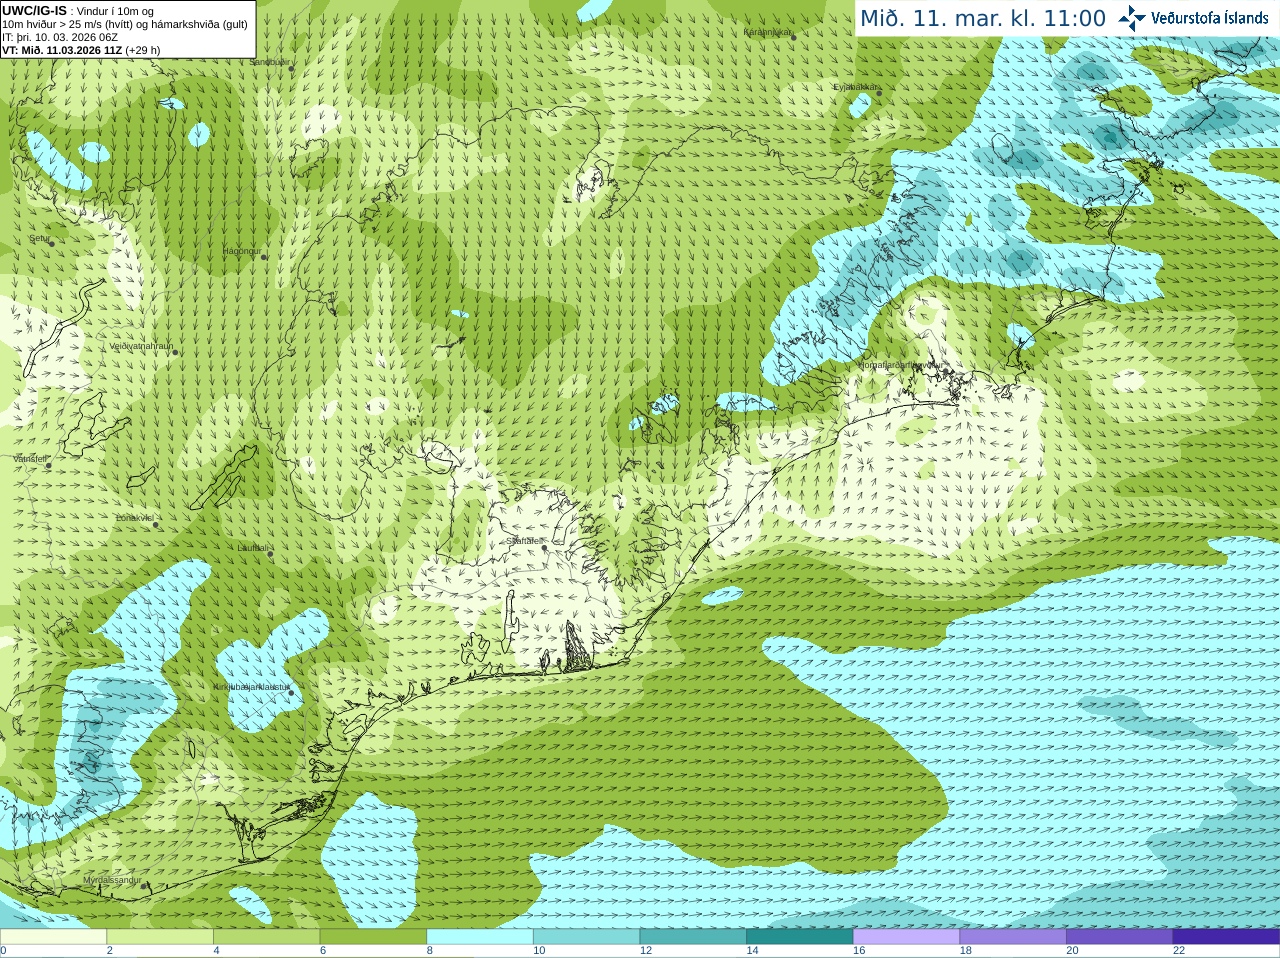This screenshot has width=1280, height=958.
Task: Select the Laufbali station label
Action: (x=253, y=547)
